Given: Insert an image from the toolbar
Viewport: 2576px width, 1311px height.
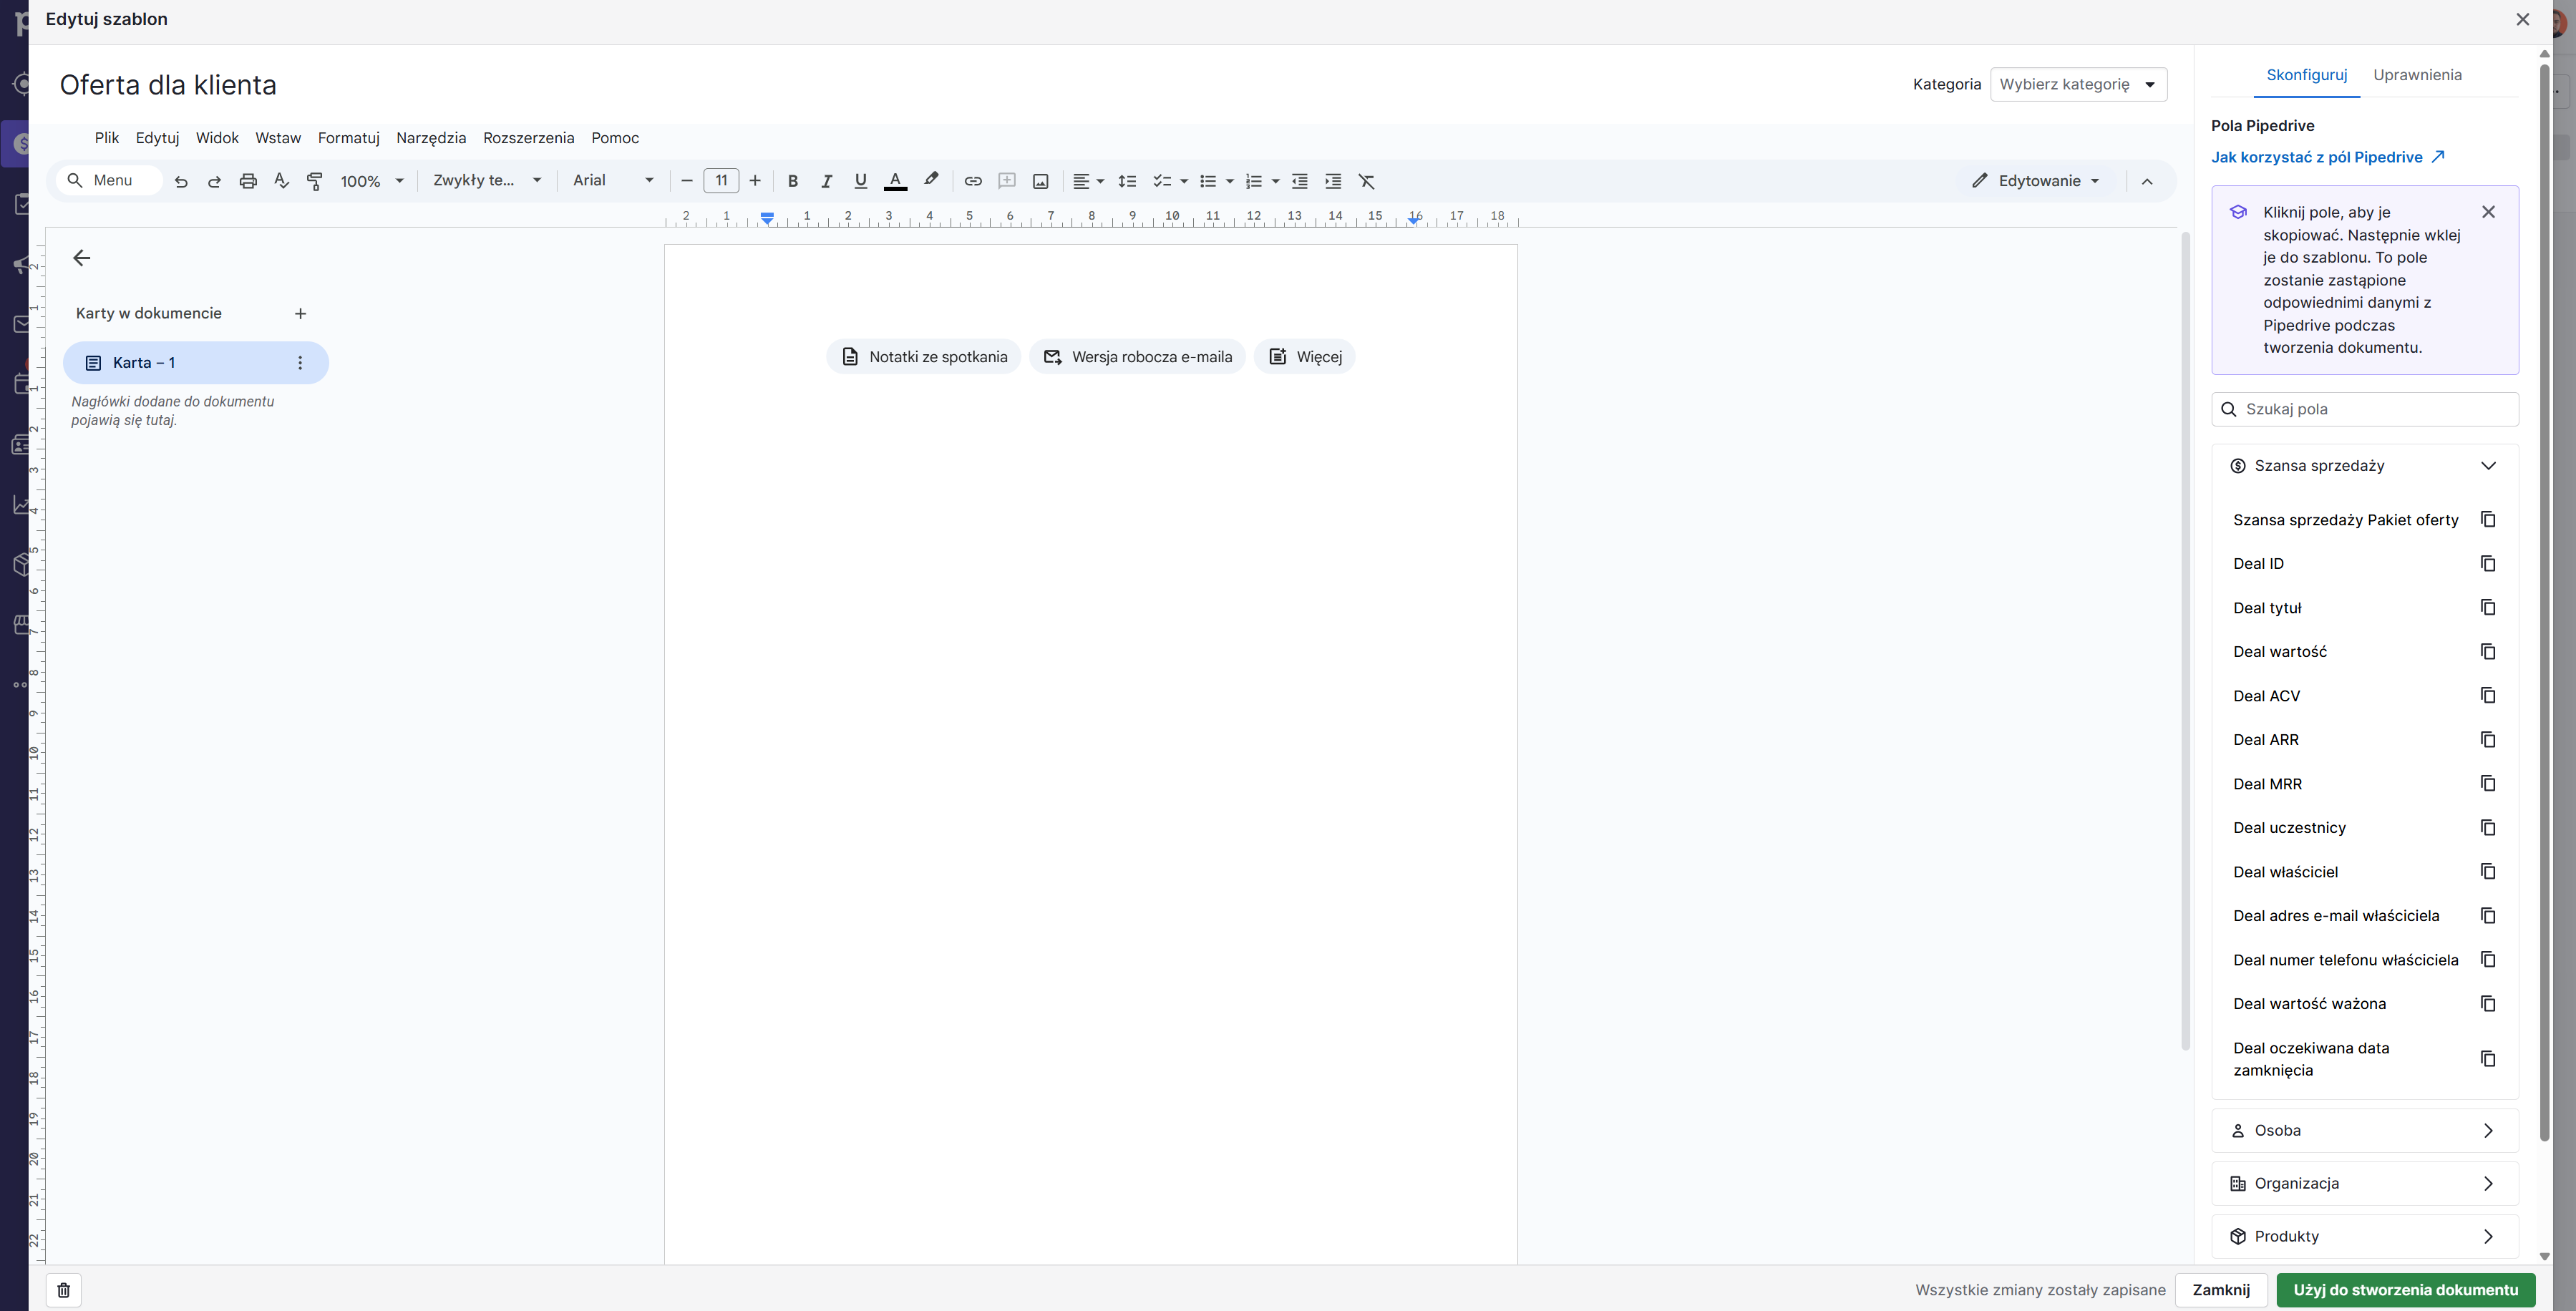Looking at the screenshot, I should [x=1041, y=181].
